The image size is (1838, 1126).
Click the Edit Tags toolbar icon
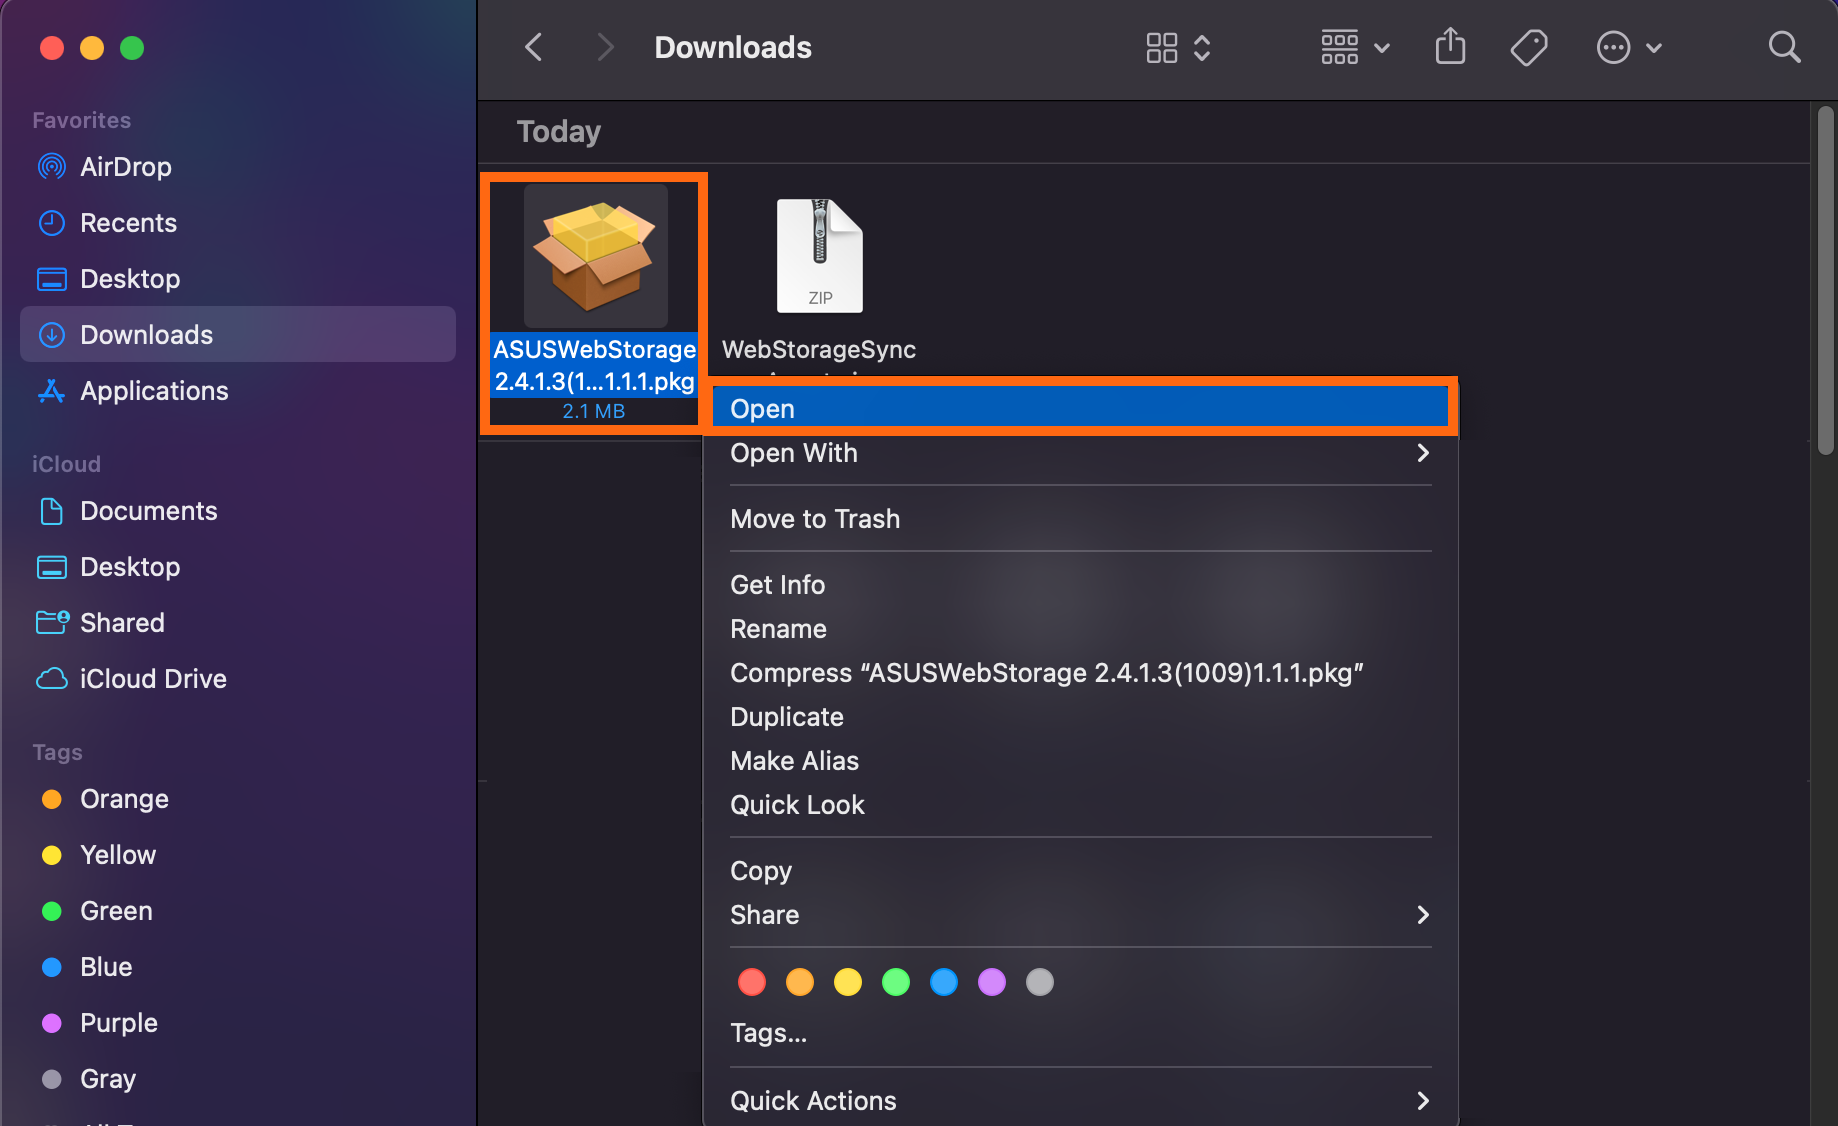click(x=1529, y=47)
